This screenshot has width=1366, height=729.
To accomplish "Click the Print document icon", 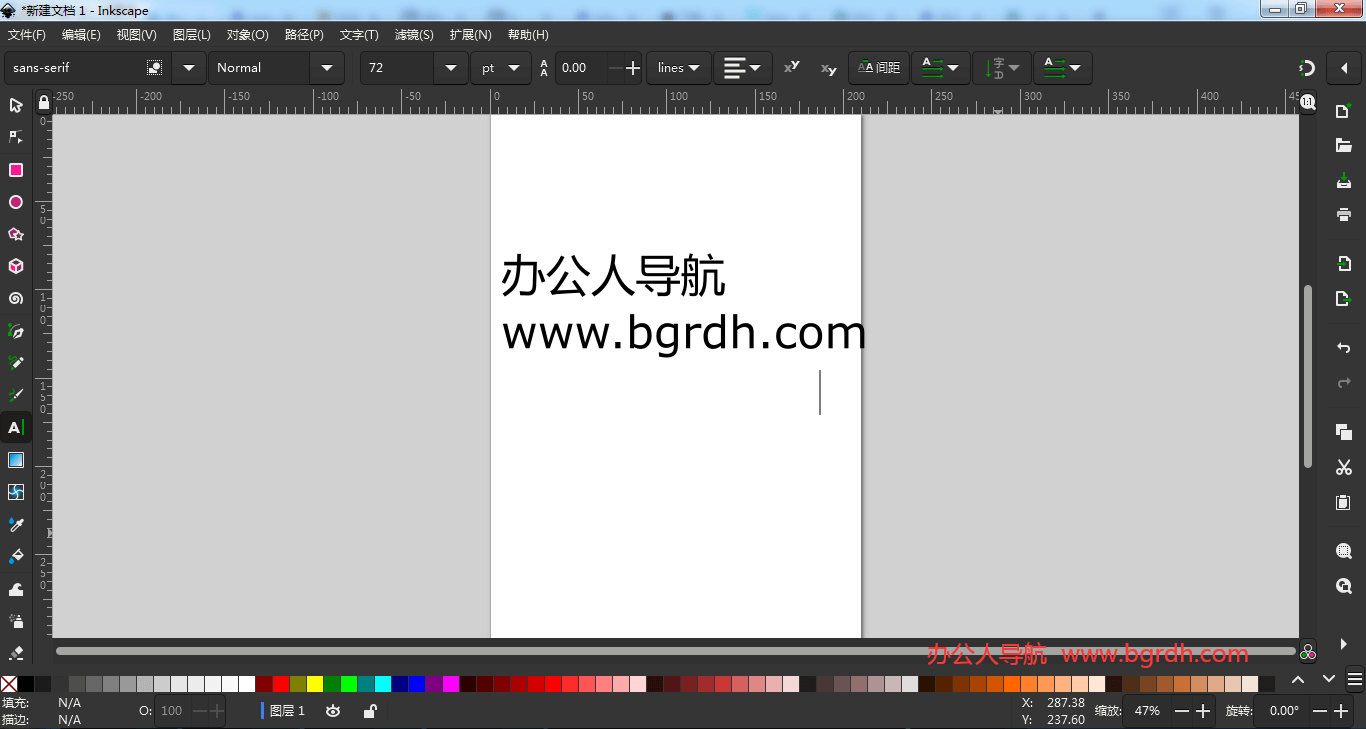I will (1344, 213).
